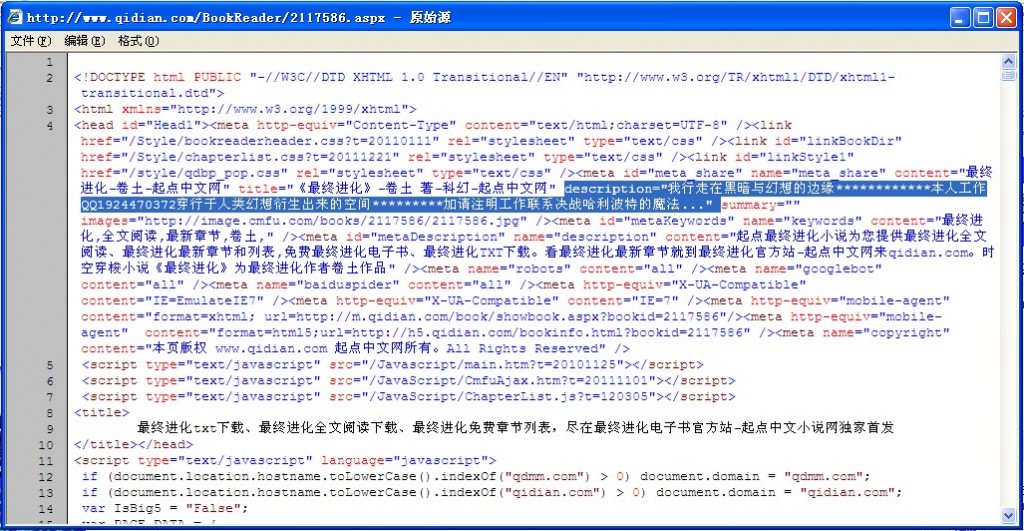The image size is (1024, 531).
Task: Click the scrollbar up arrow
Action: 1008,61
